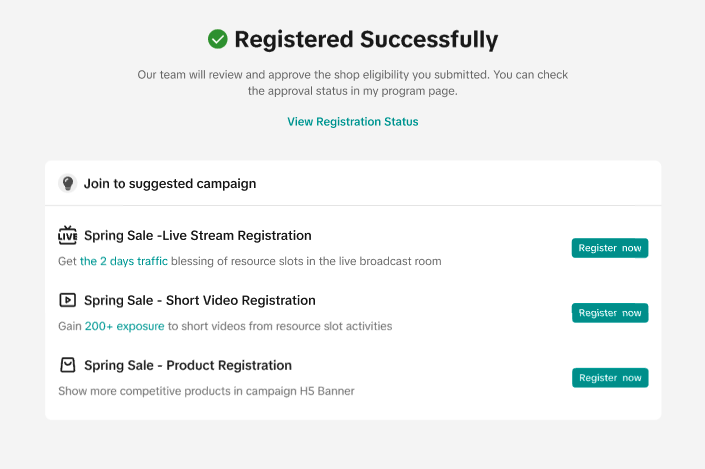Click the lightbulb suggestion icon
Image resolution: width=705 pixels, height=469 pixels.
tap(68, 184)
